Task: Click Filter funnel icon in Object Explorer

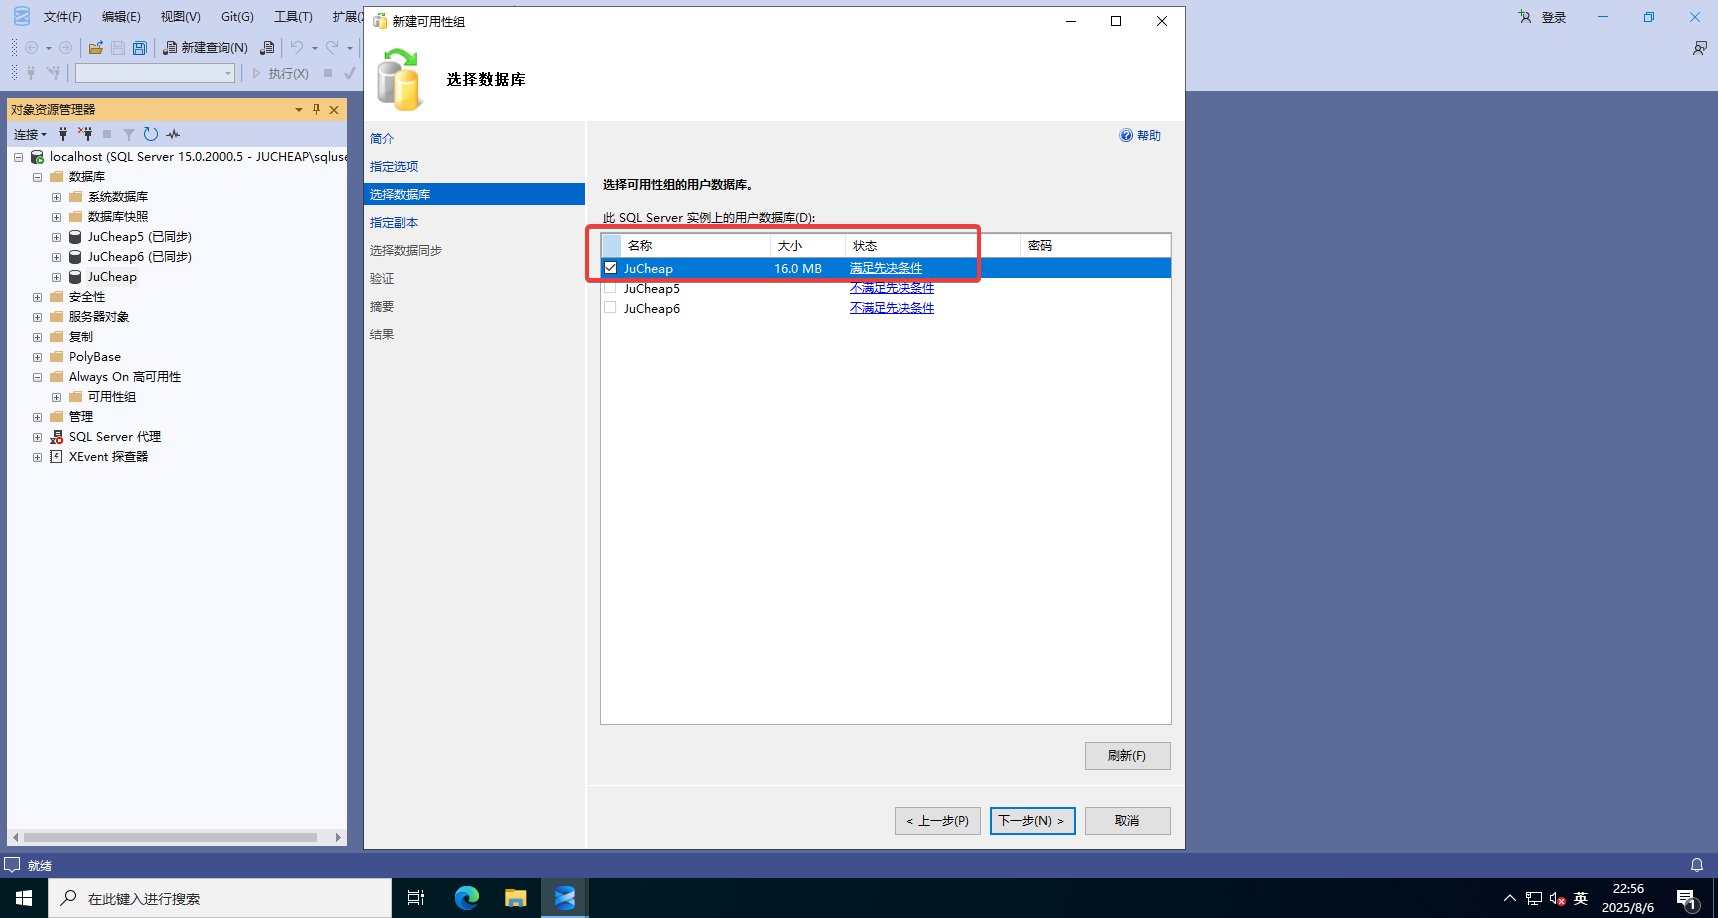Action: click(129, 134)
